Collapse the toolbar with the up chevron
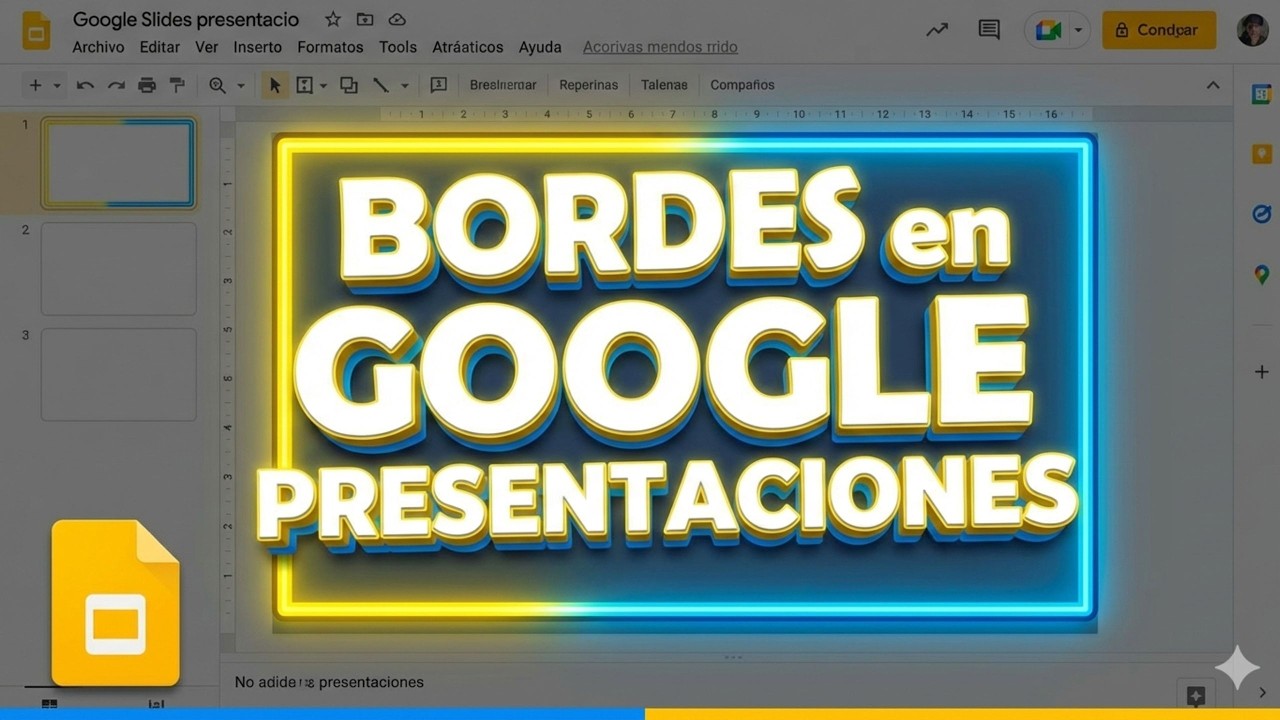The height and width of the screenshot is (720, 1280). click(x=1213, y=85)
